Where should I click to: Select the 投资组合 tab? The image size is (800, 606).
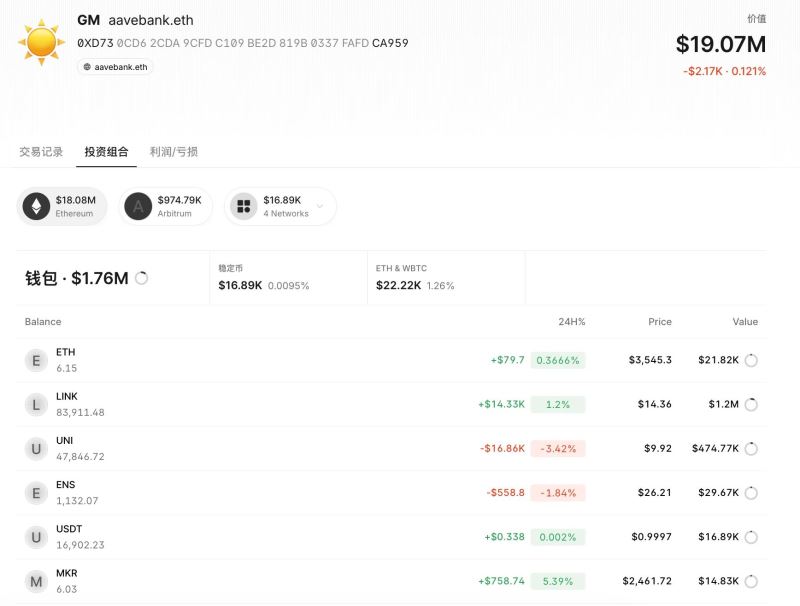tap(106, 152)
